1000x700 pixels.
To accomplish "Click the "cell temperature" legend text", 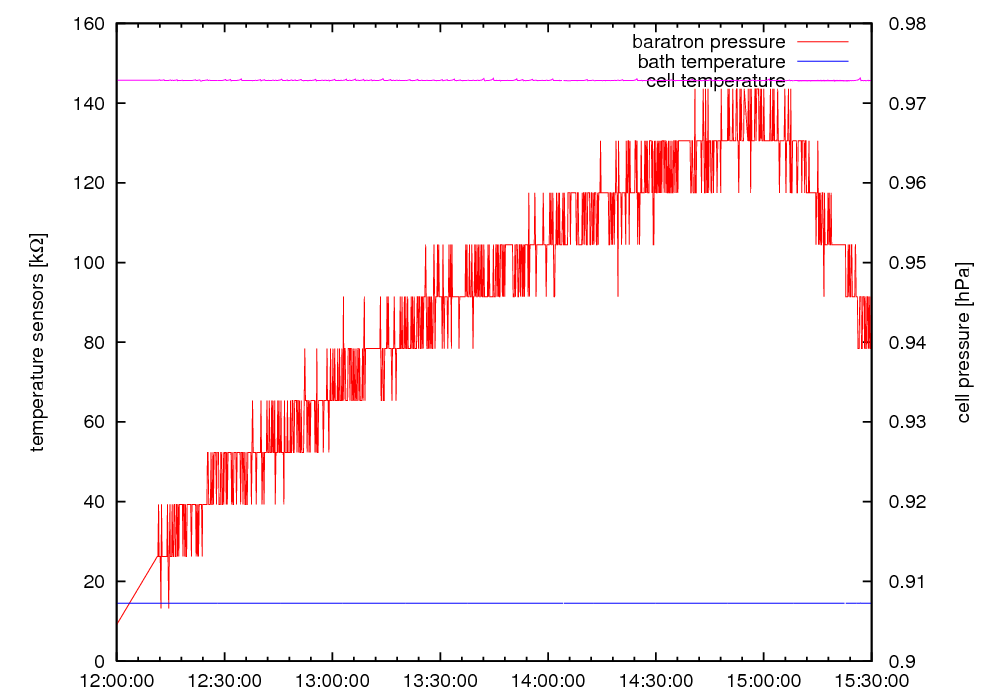I will coord(715,81).
